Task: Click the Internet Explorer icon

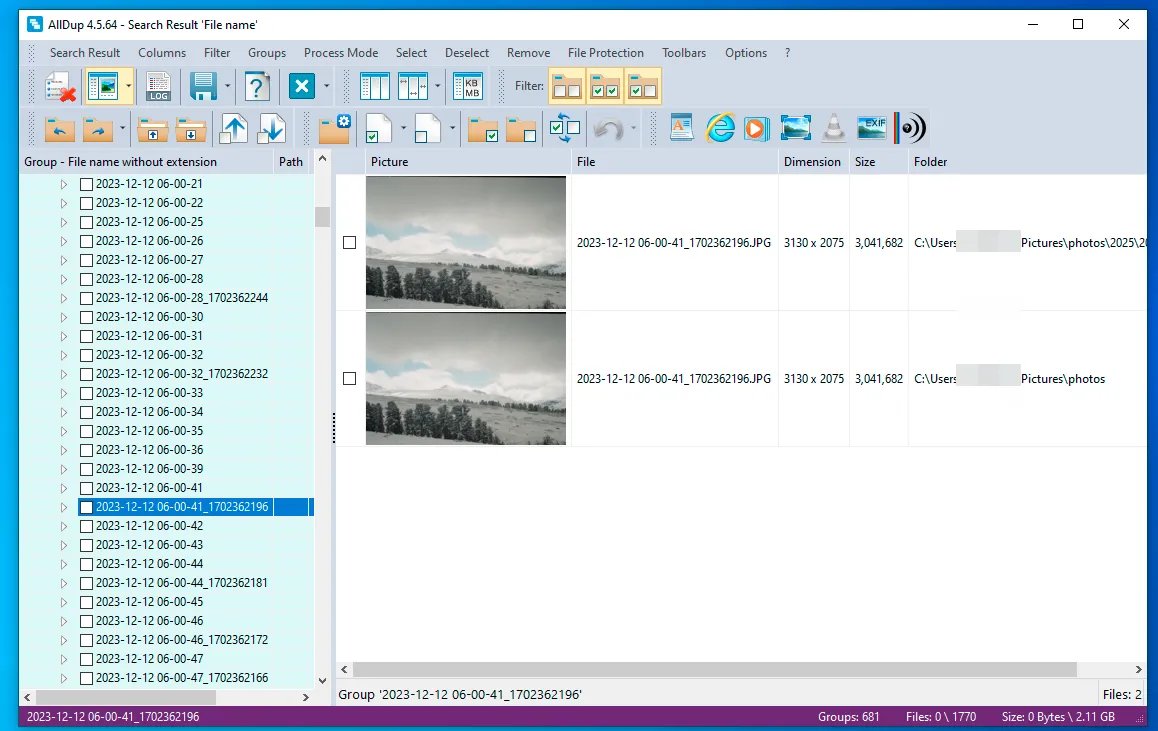Action: [720, 128]
